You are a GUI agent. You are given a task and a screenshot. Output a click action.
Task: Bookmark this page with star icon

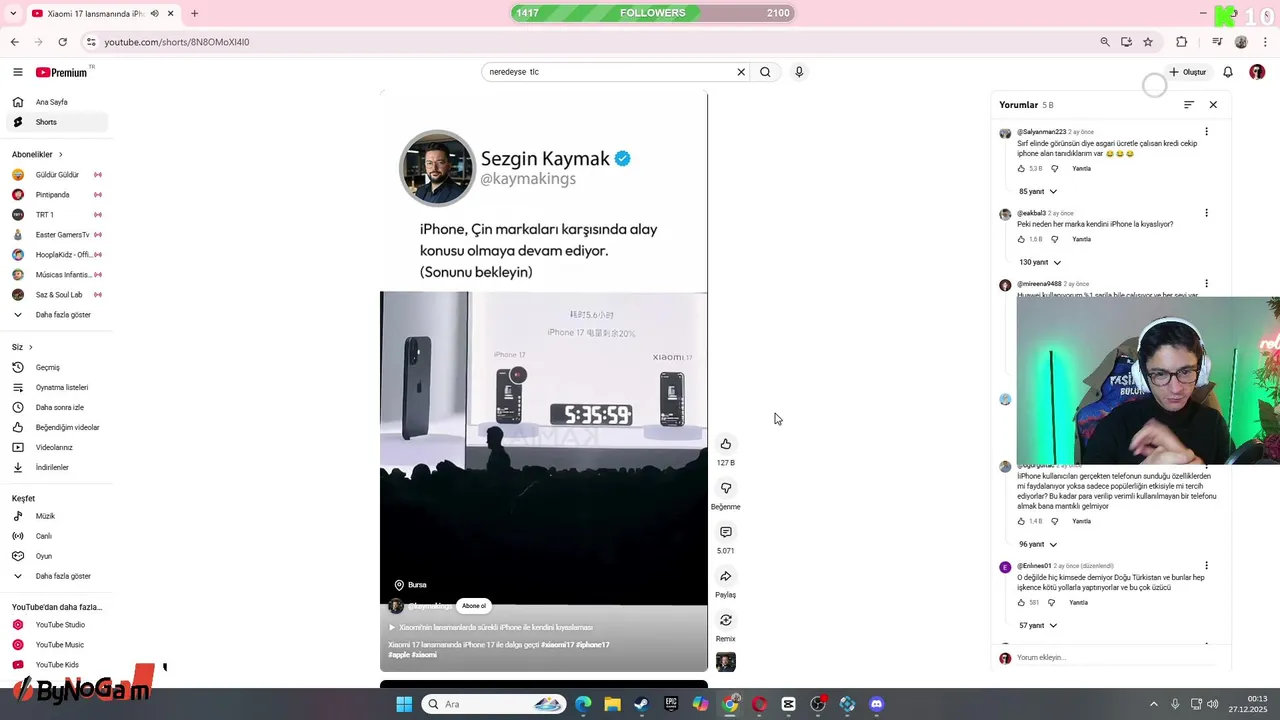click(x=1148, y=42)
